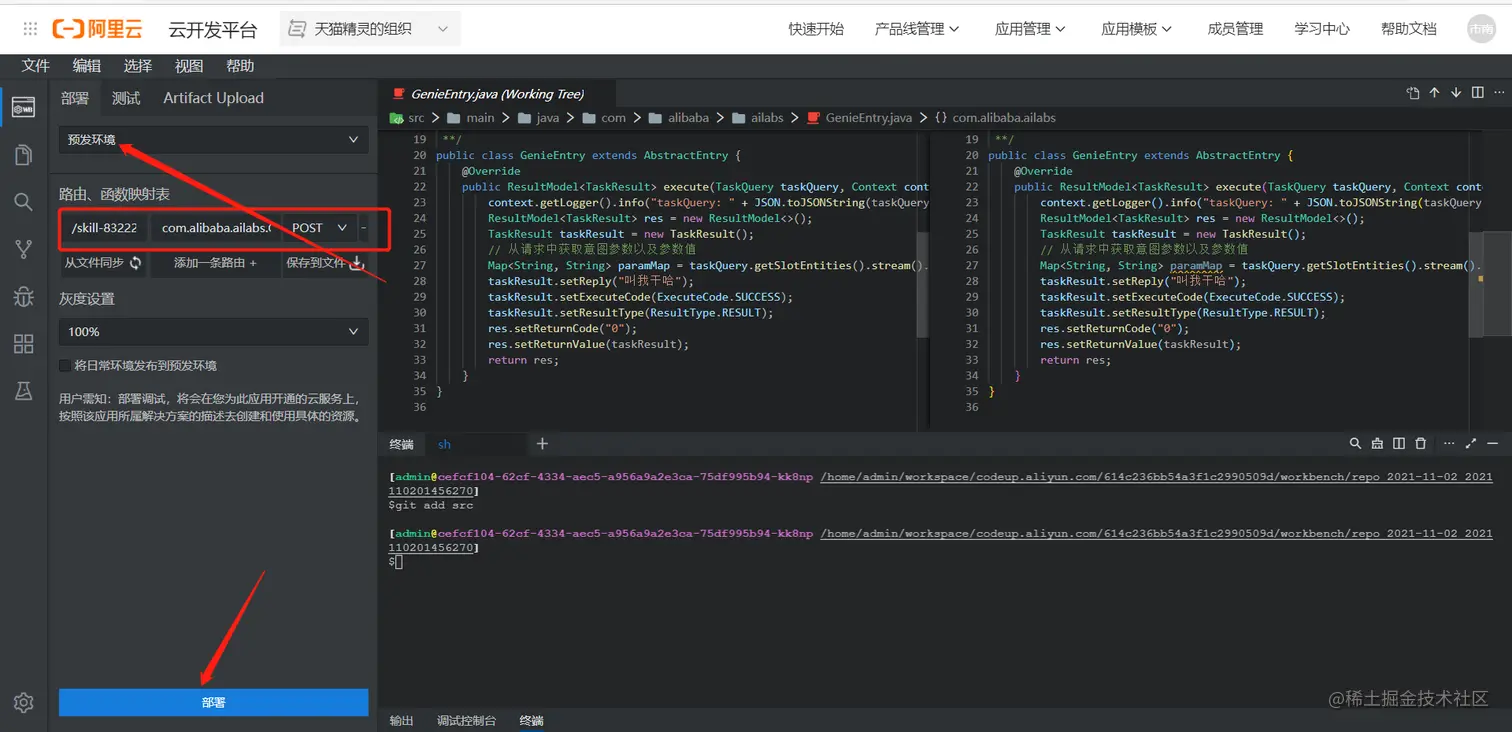This screenshot has width=1512, height=732.
Task: Open the test flask sidebar icon
Action: click(x=23, y=391)
